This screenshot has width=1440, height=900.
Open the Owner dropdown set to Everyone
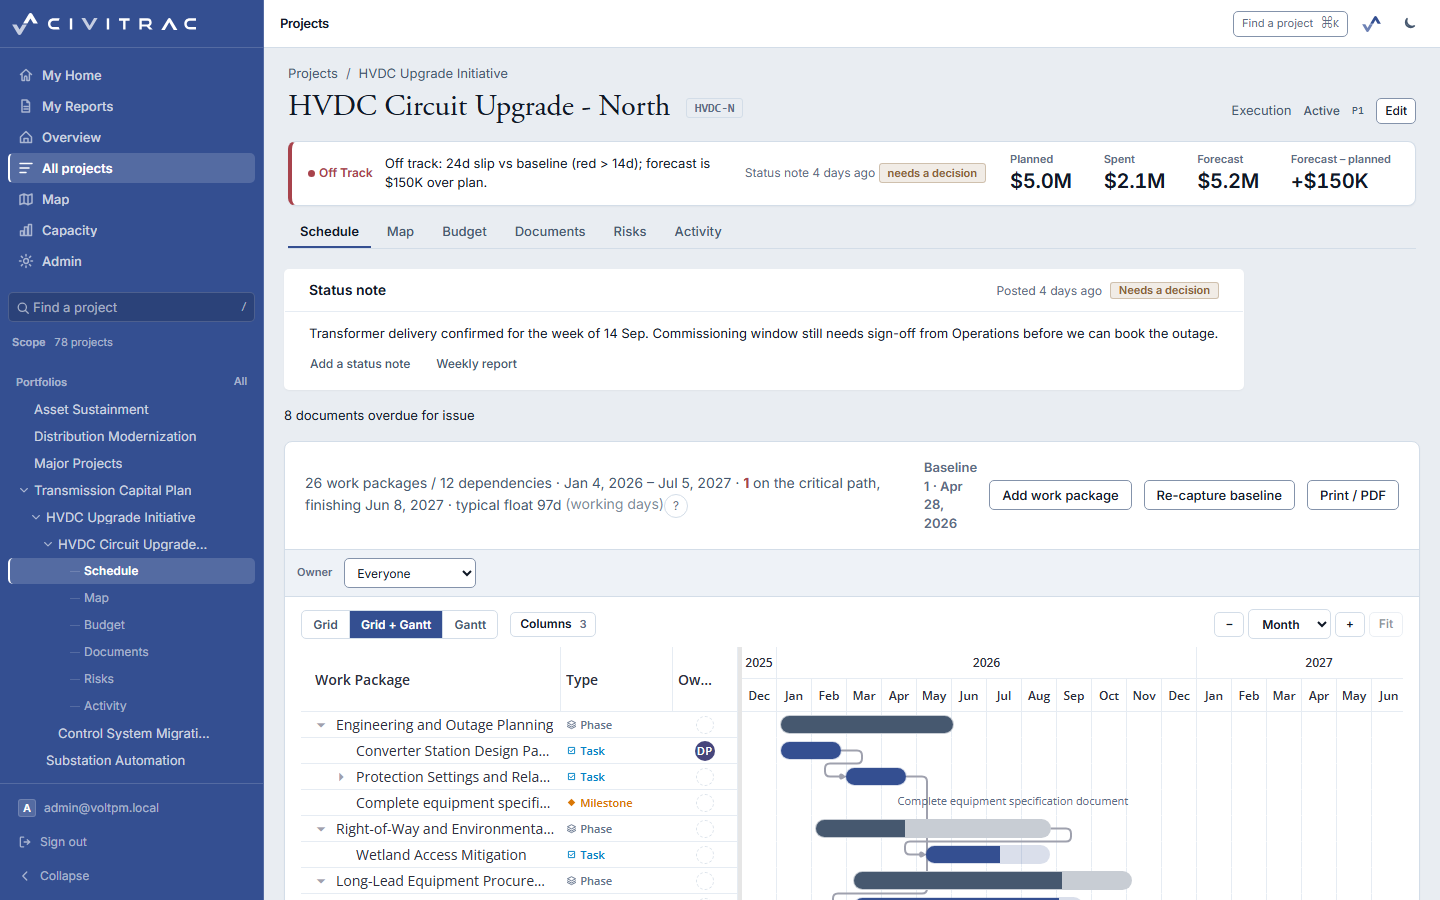[x=410, y=573]
